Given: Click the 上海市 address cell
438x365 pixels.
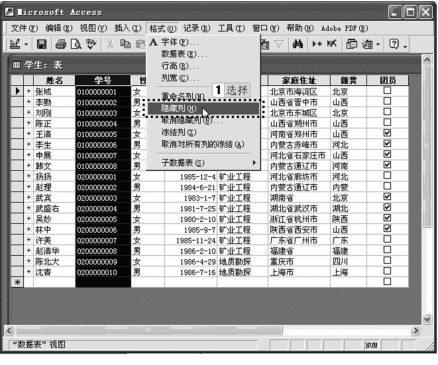Looking at the screenshot, I should click(299, 272).
